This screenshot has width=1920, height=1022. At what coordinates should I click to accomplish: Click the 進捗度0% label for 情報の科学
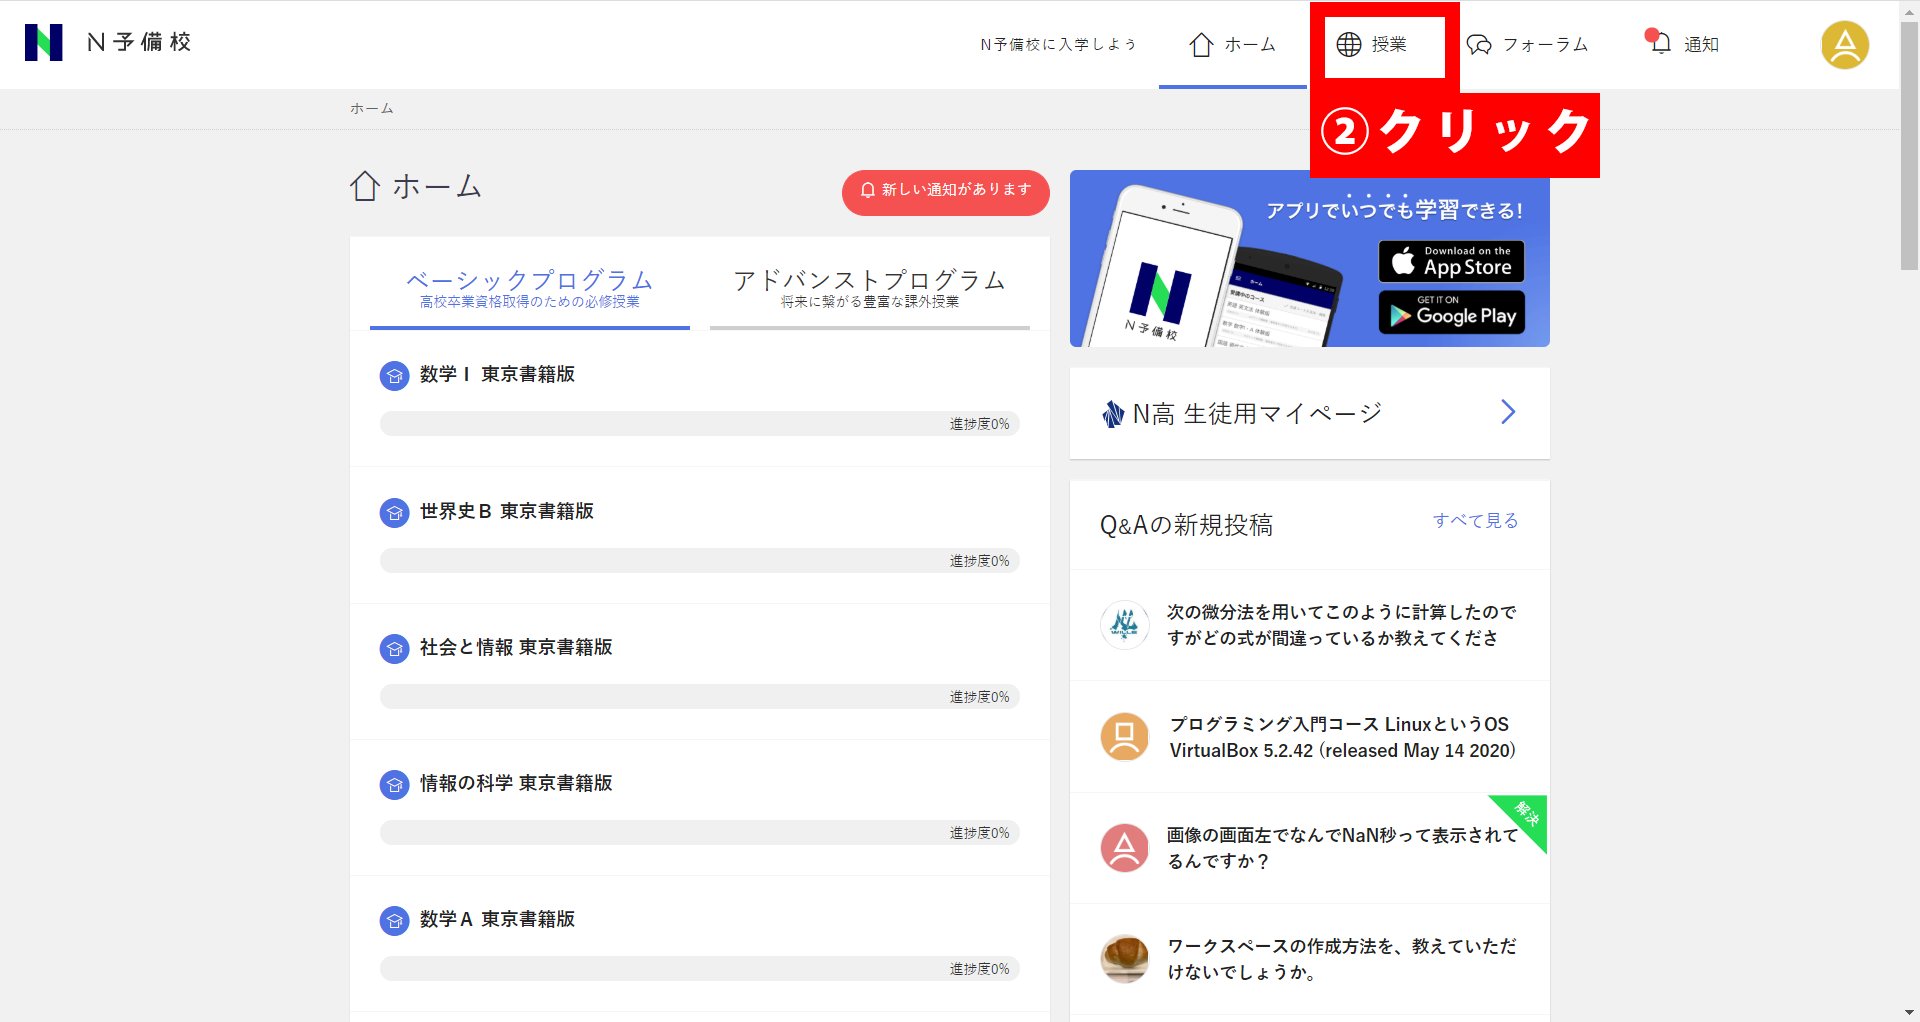(979, 833)
